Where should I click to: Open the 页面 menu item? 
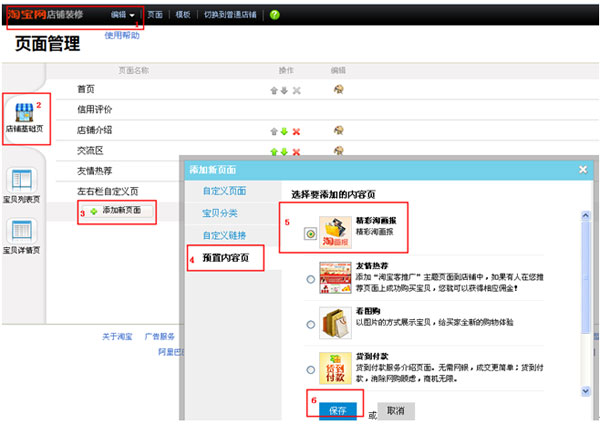(x=155, y=15)
